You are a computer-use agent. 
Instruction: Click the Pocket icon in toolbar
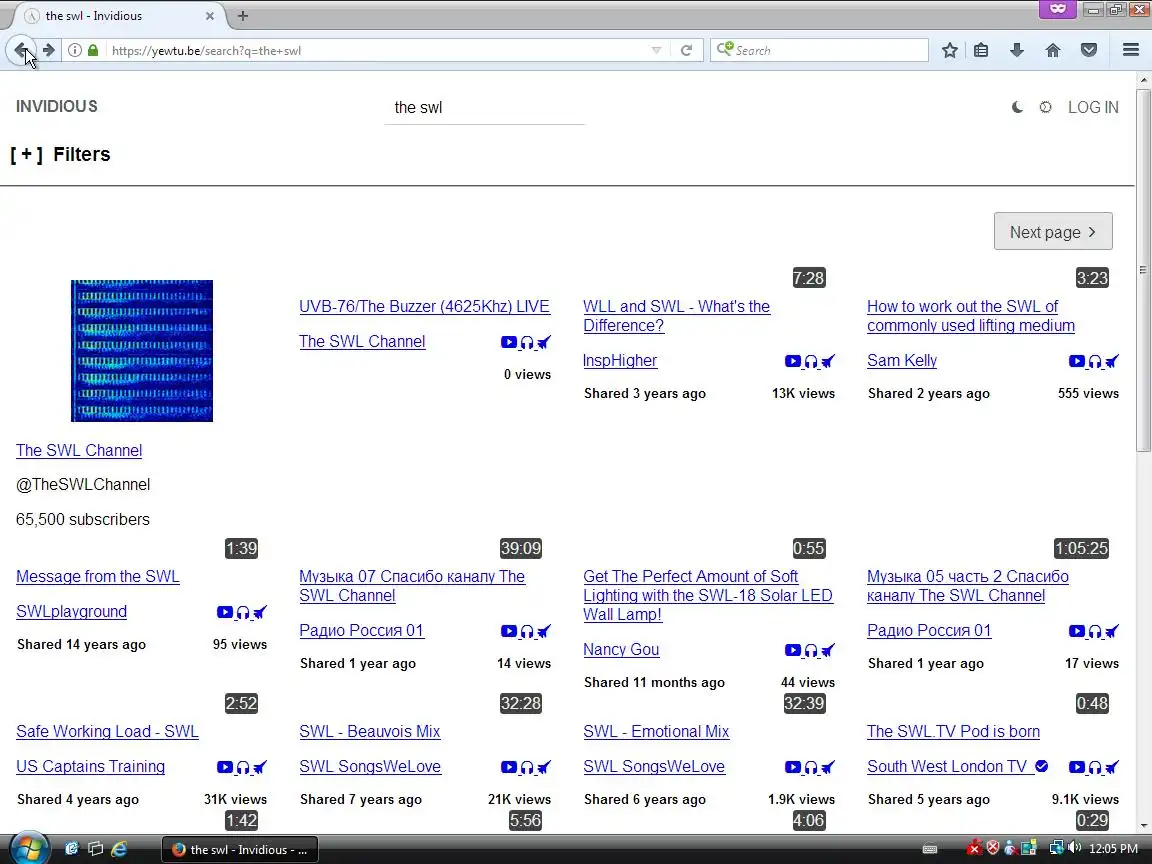click(1089, 50)
